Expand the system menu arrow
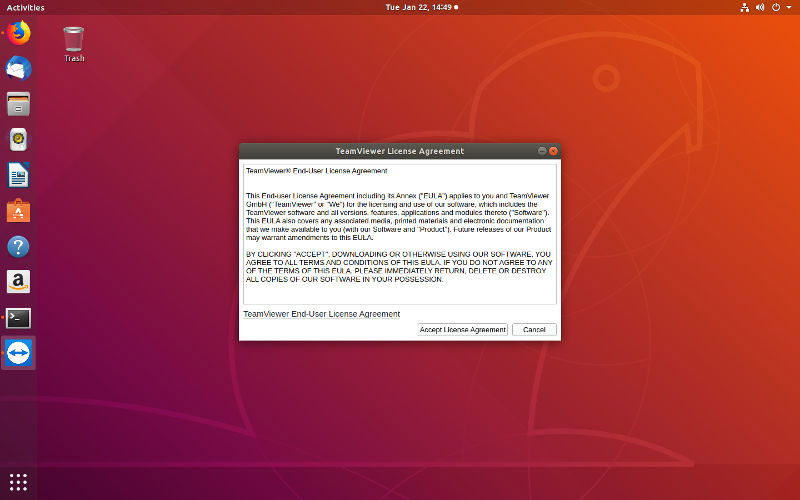Viewport: 800px width, 500px height. point(789,7)
